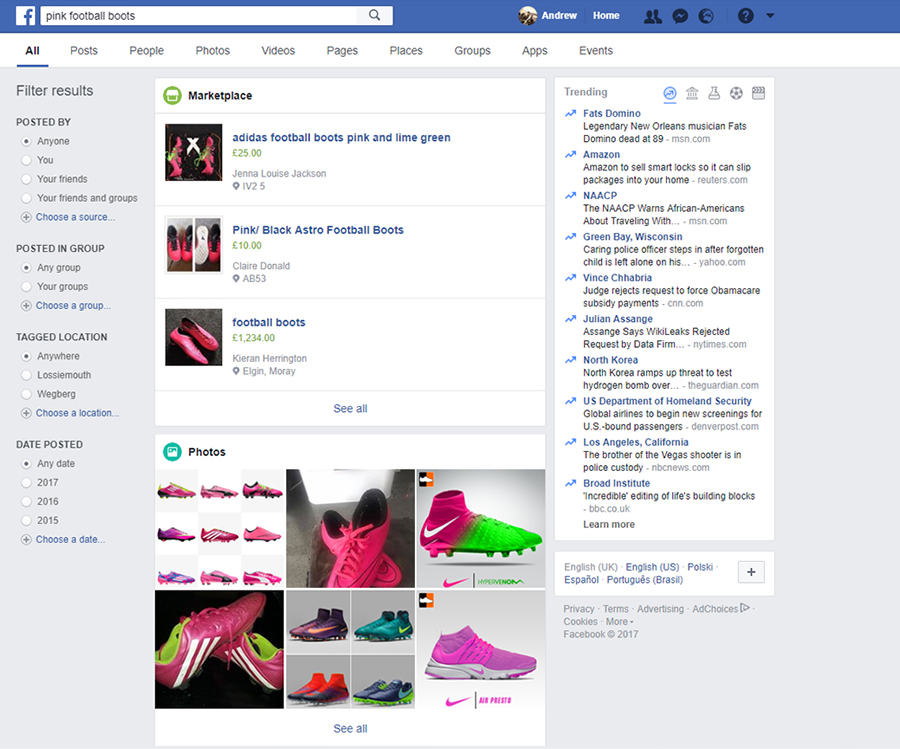
Task: Click the Marketplace section icon
Action: 172,95
